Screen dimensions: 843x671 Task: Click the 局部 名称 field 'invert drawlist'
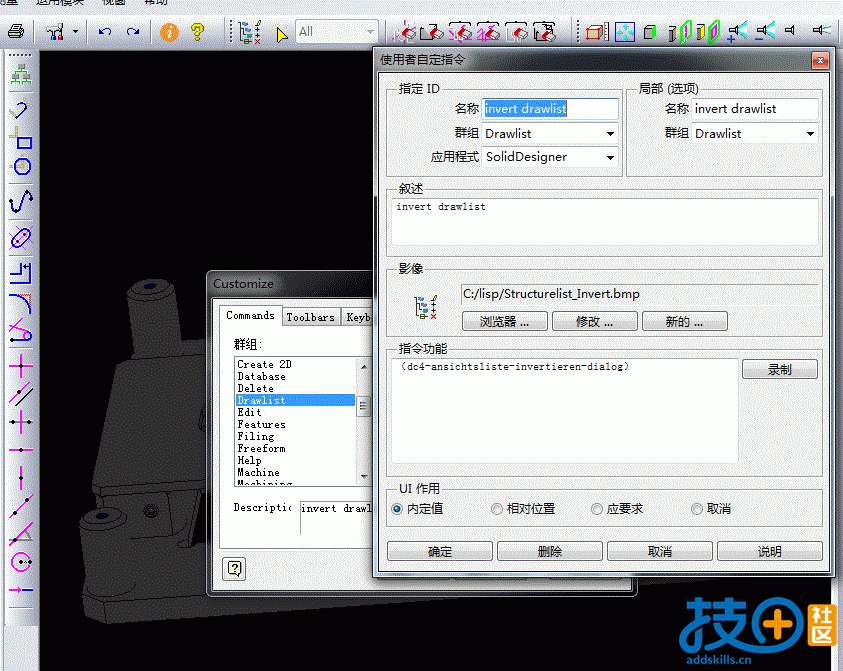tap(755, 109)
